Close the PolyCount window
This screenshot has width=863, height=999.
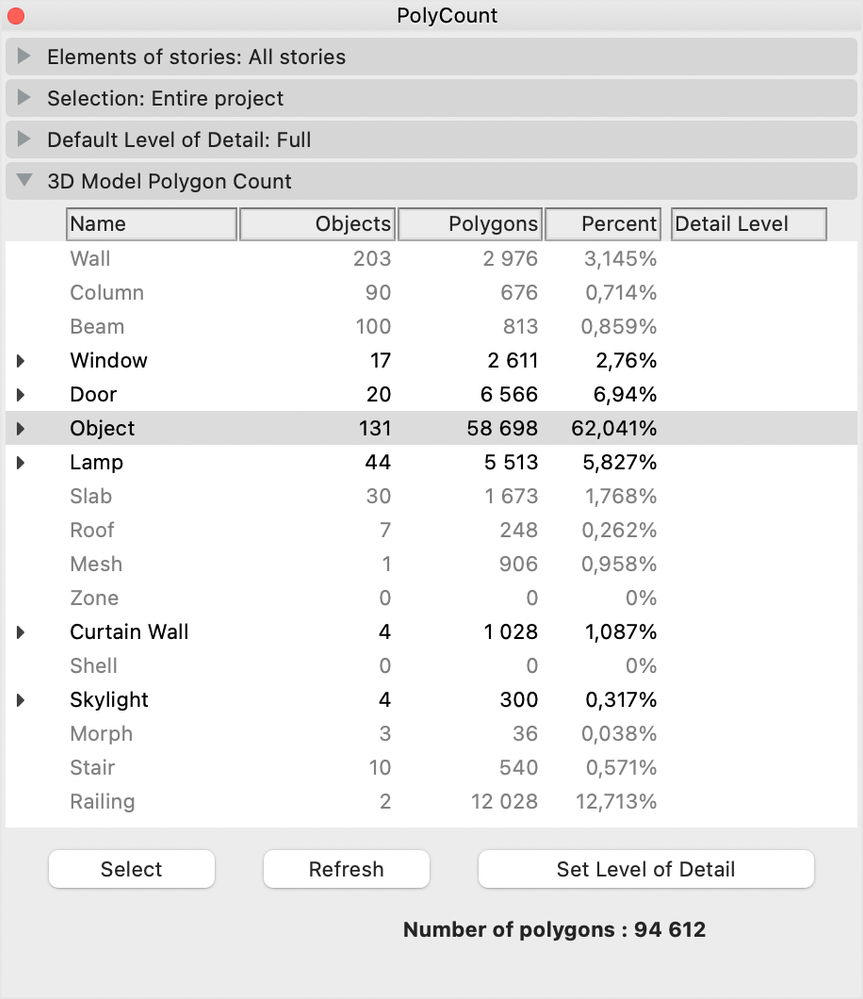[17, 16]
